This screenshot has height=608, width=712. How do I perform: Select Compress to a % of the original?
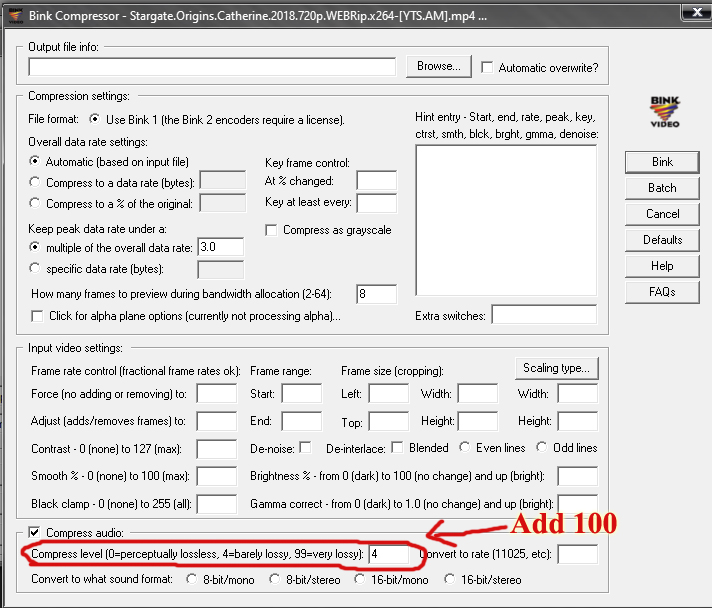(34, 203)
